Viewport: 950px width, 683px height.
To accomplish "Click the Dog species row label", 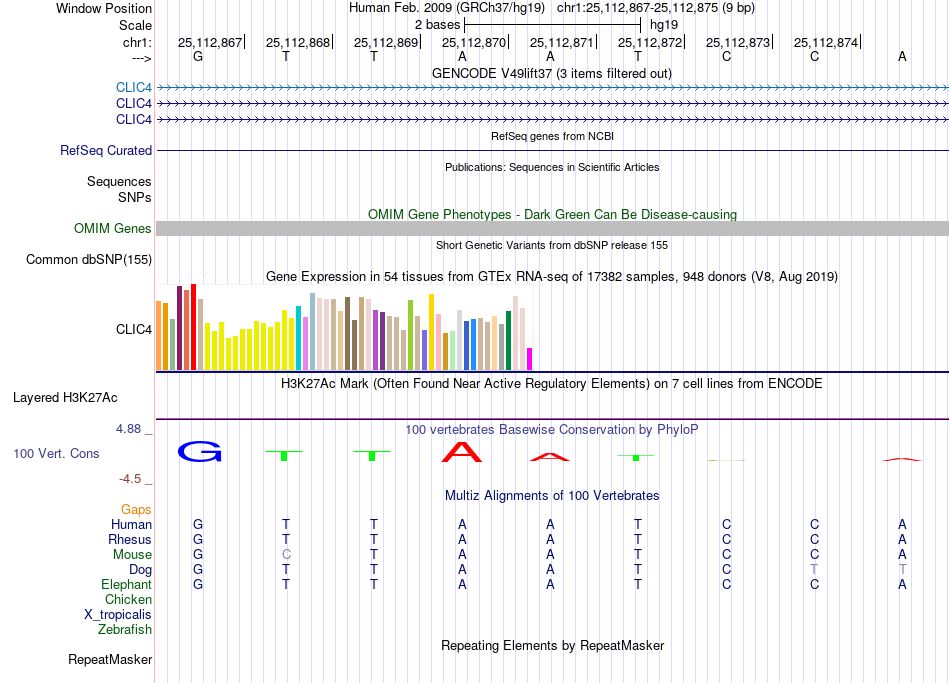I will click(x=140, y=570).
